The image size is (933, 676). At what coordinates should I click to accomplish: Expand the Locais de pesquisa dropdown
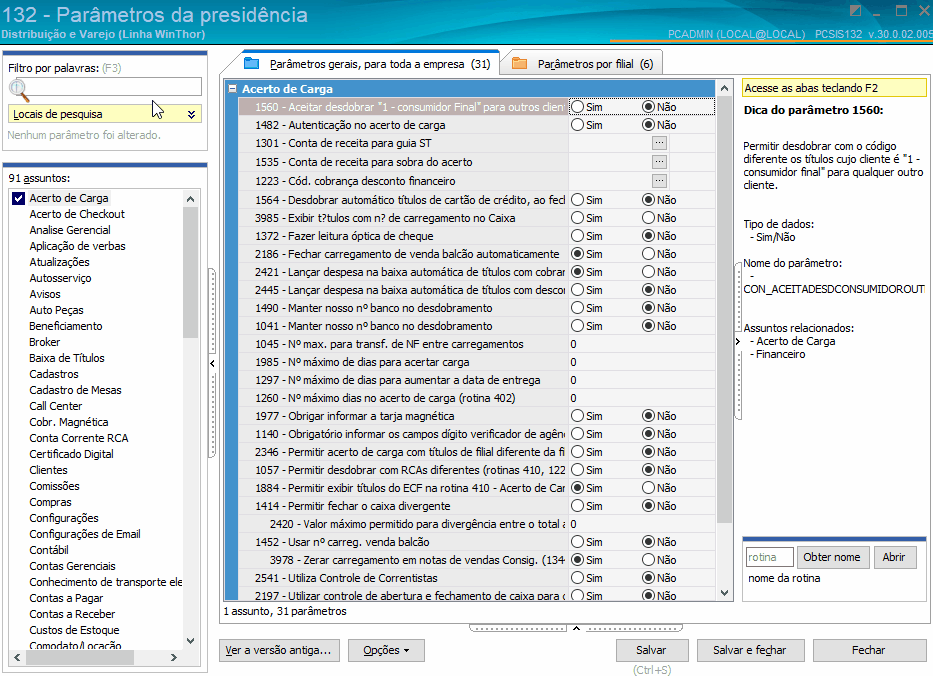[x=191, y=114]
